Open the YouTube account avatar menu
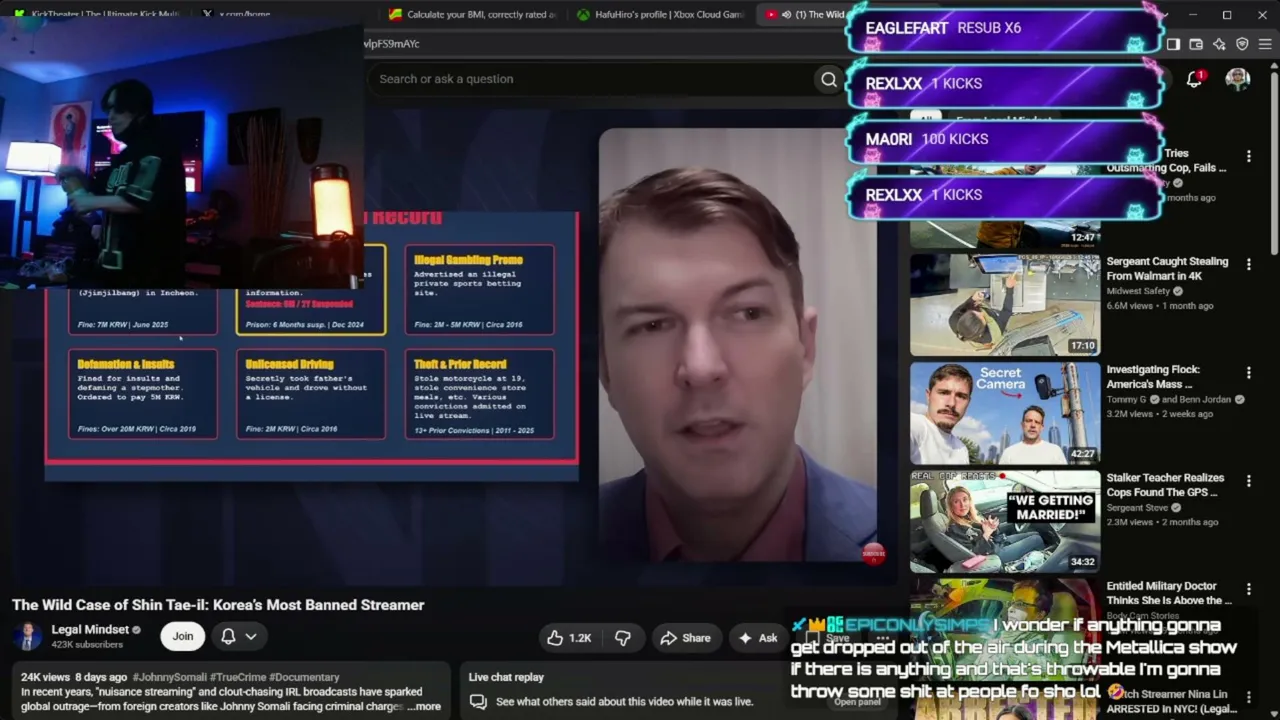The height and width of the screenshot is (720, 1280). tap(1238, 79)
